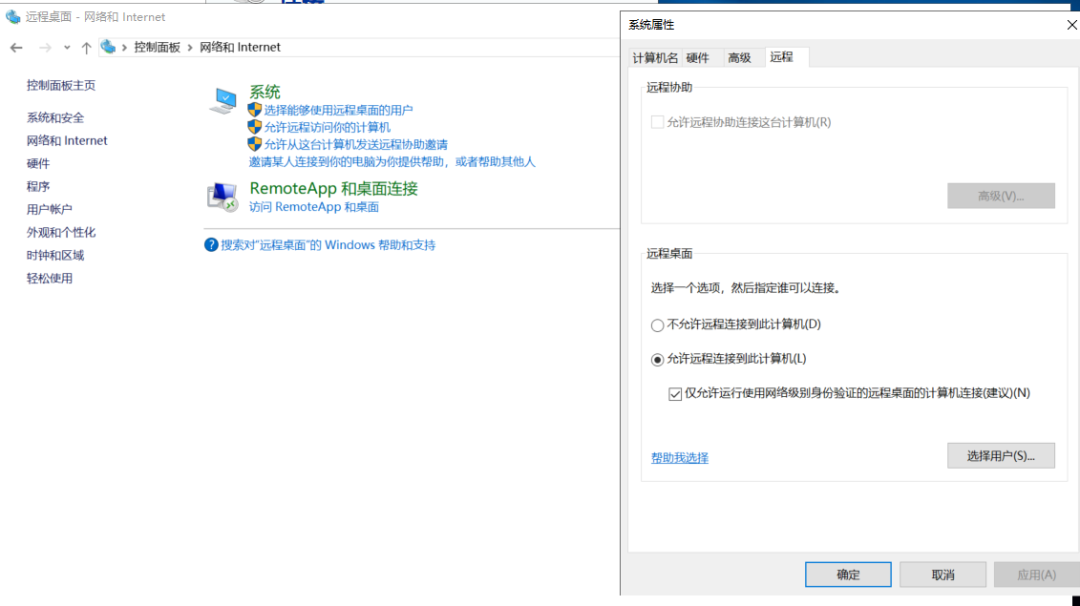This screenshot has height=606, width=1080.
Task: Open 访问 RemoteApp 和桌面 link
Action: 313,207
